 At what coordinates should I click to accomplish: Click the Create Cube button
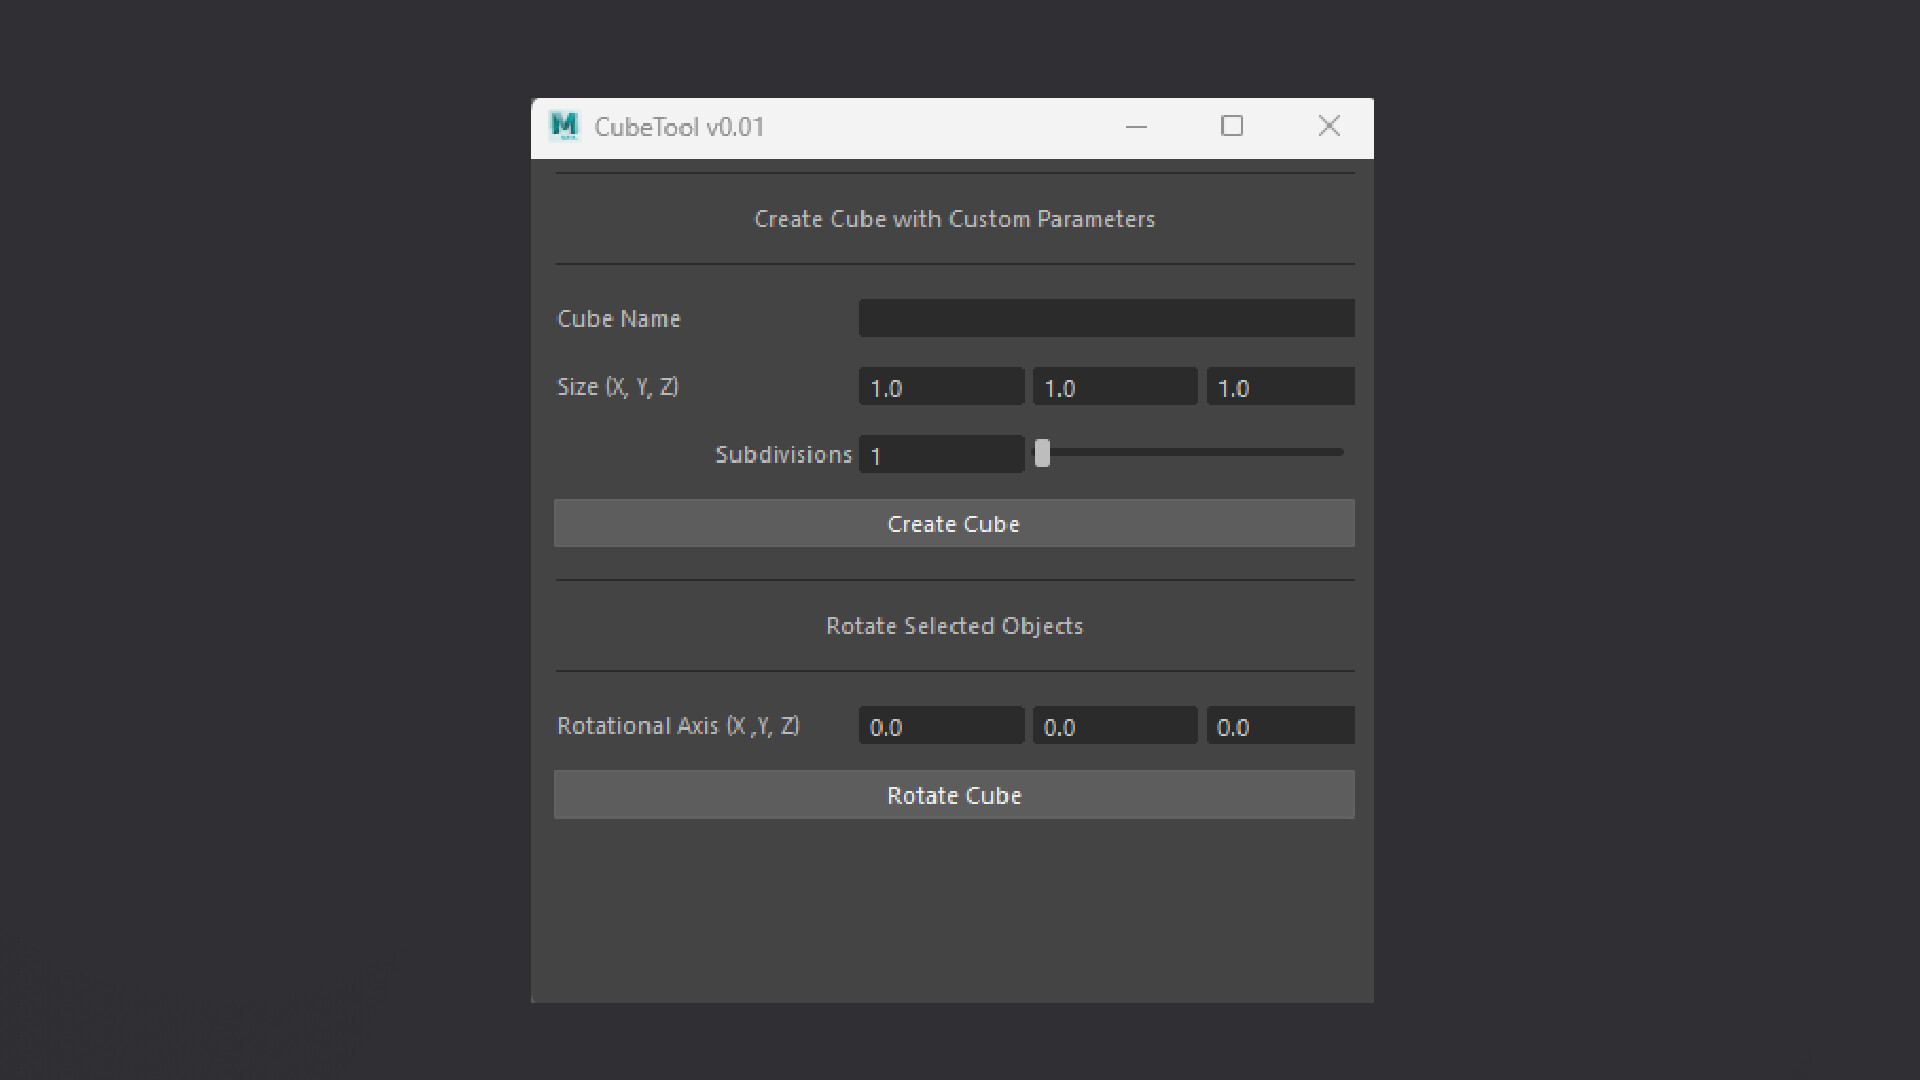point(953,523)
